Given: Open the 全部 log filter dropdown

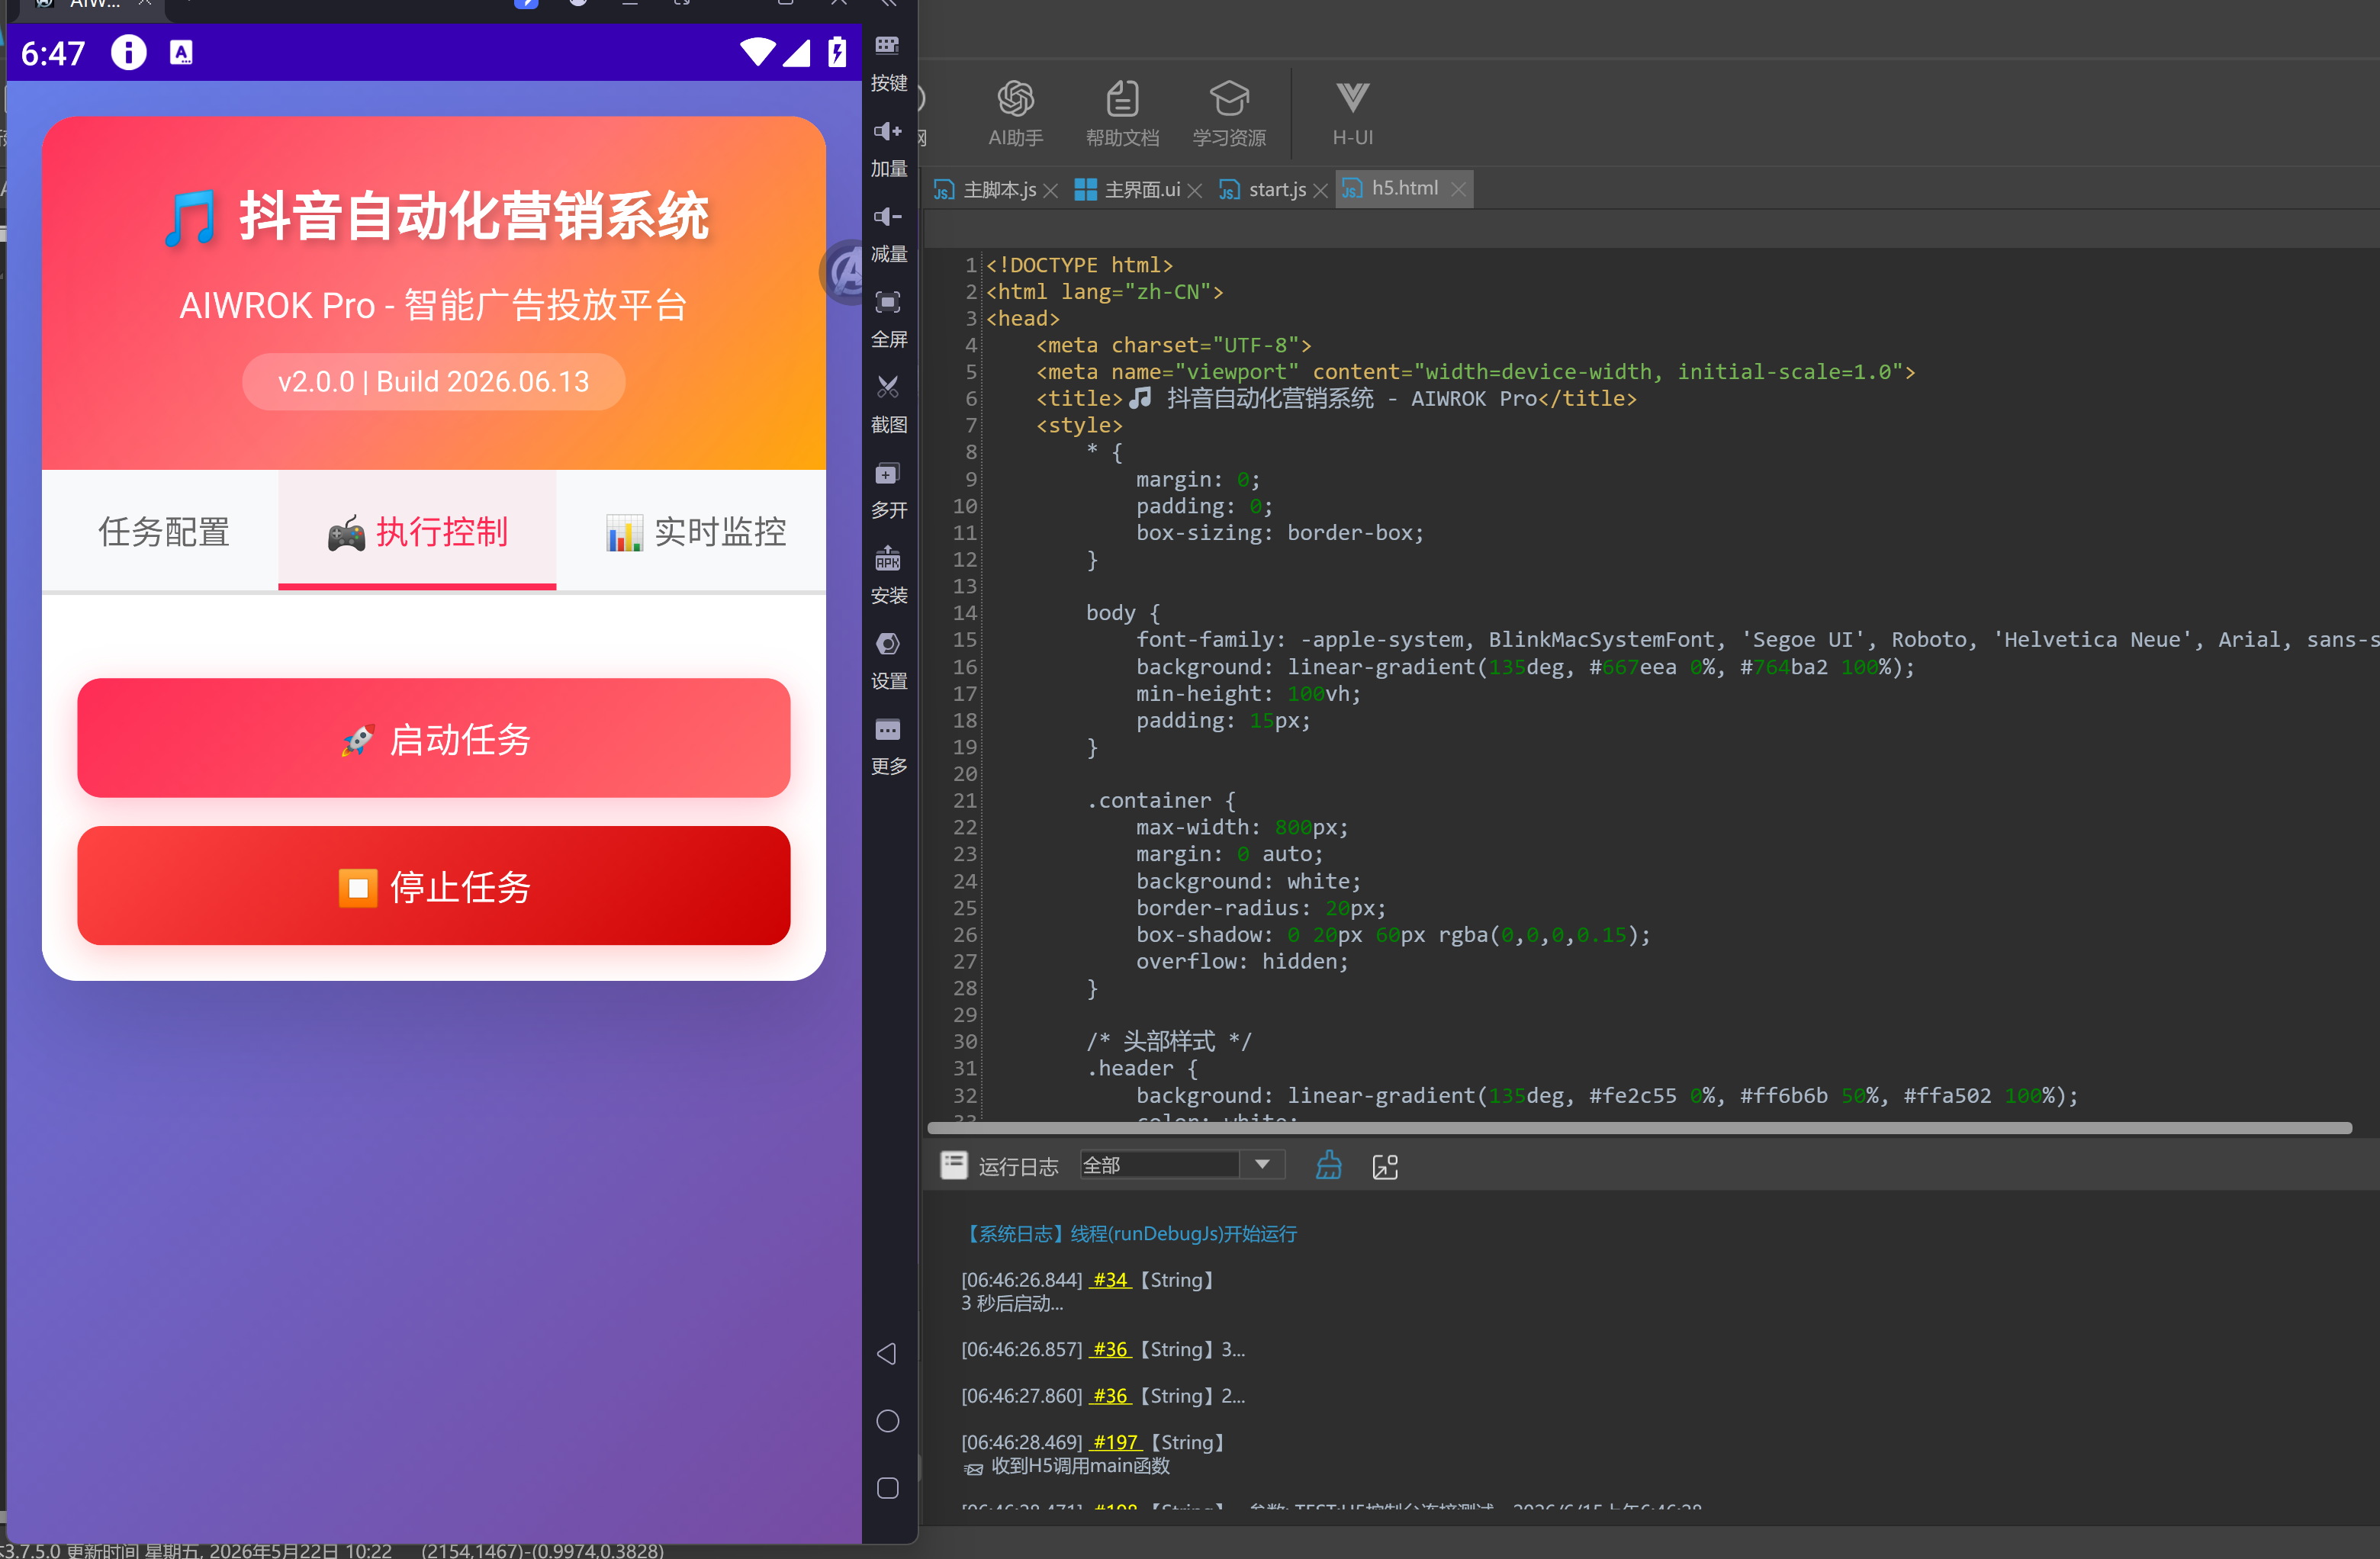Looking at the screenshot, I should click(x=1181, y=1165).
